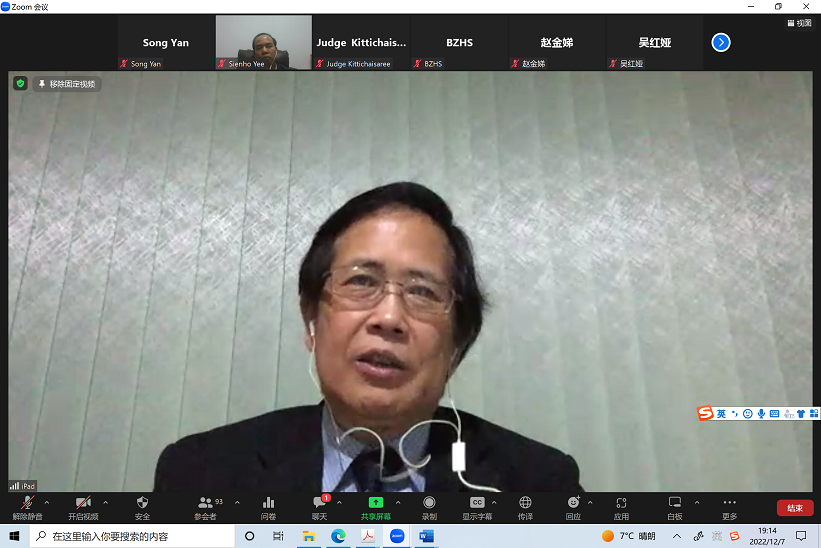This screenshot has width=821, height=548.
Task: Click the red End (结束) meeting button
Action: (795, 508)
